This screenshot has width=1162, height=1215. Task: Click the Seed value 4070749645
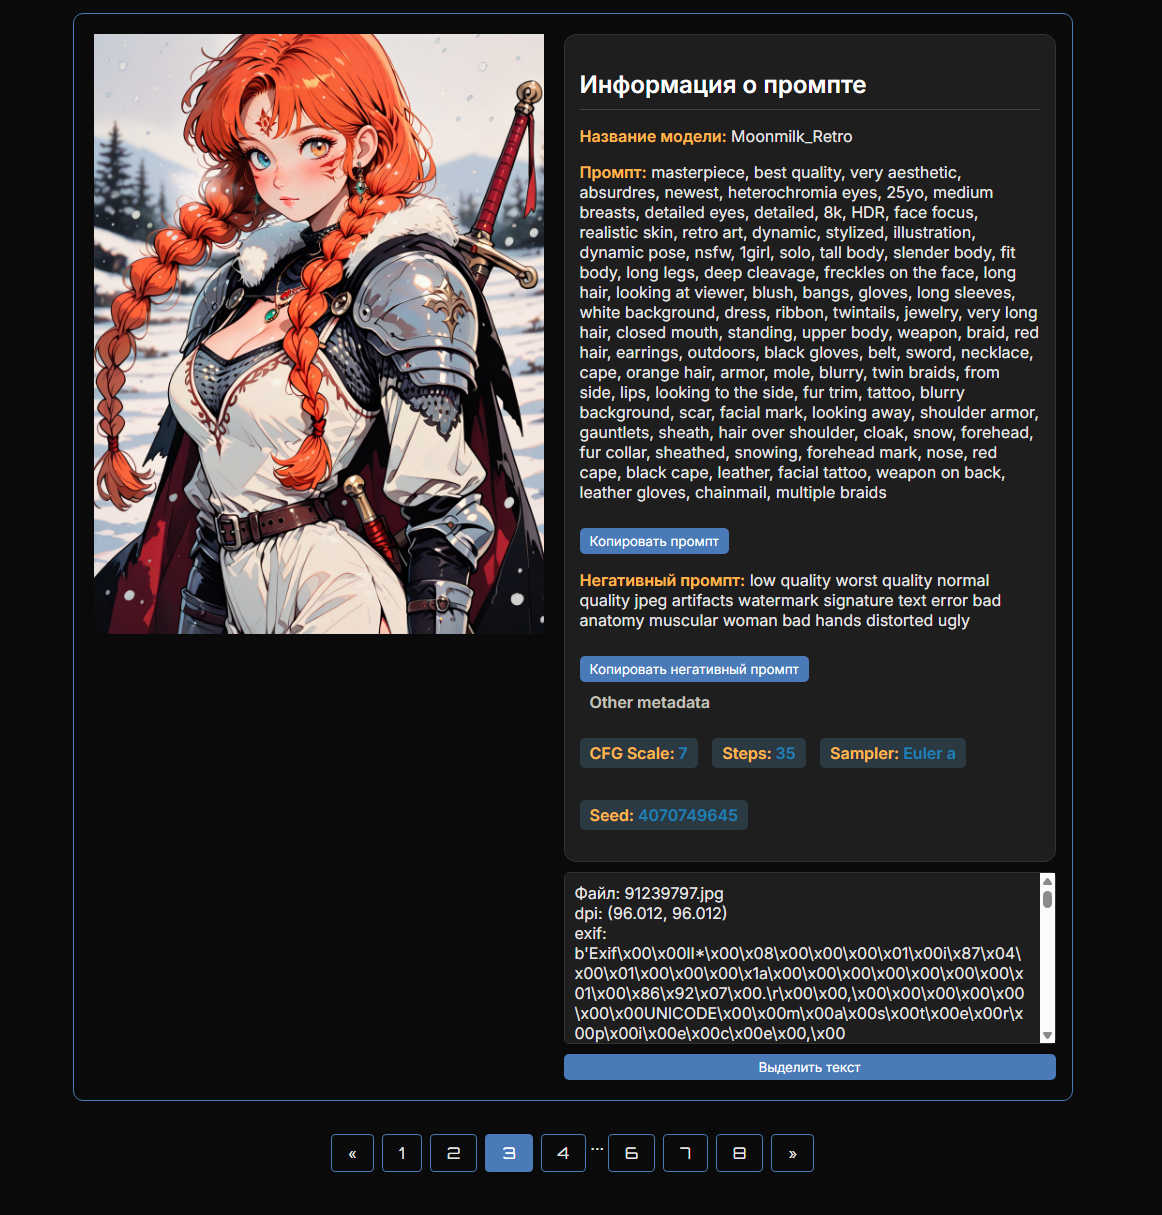click(687, 815)
